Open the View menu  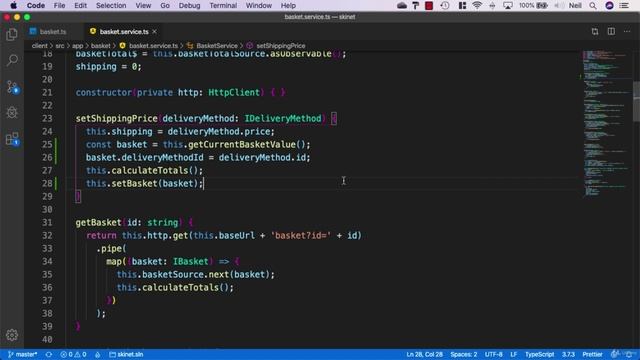tap(143, 5)
